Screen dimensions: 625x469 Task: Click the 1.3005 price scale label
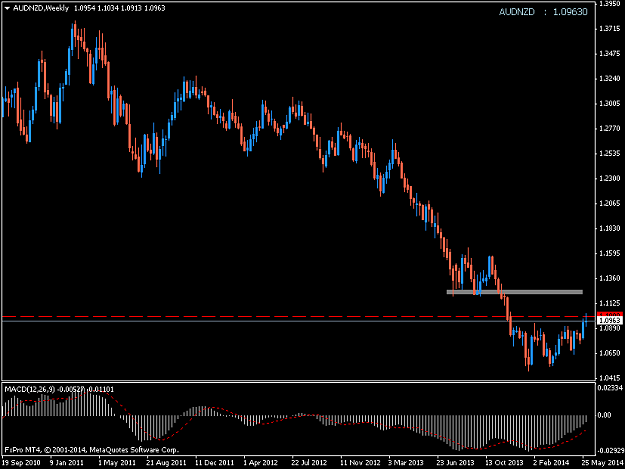point(610,104)
